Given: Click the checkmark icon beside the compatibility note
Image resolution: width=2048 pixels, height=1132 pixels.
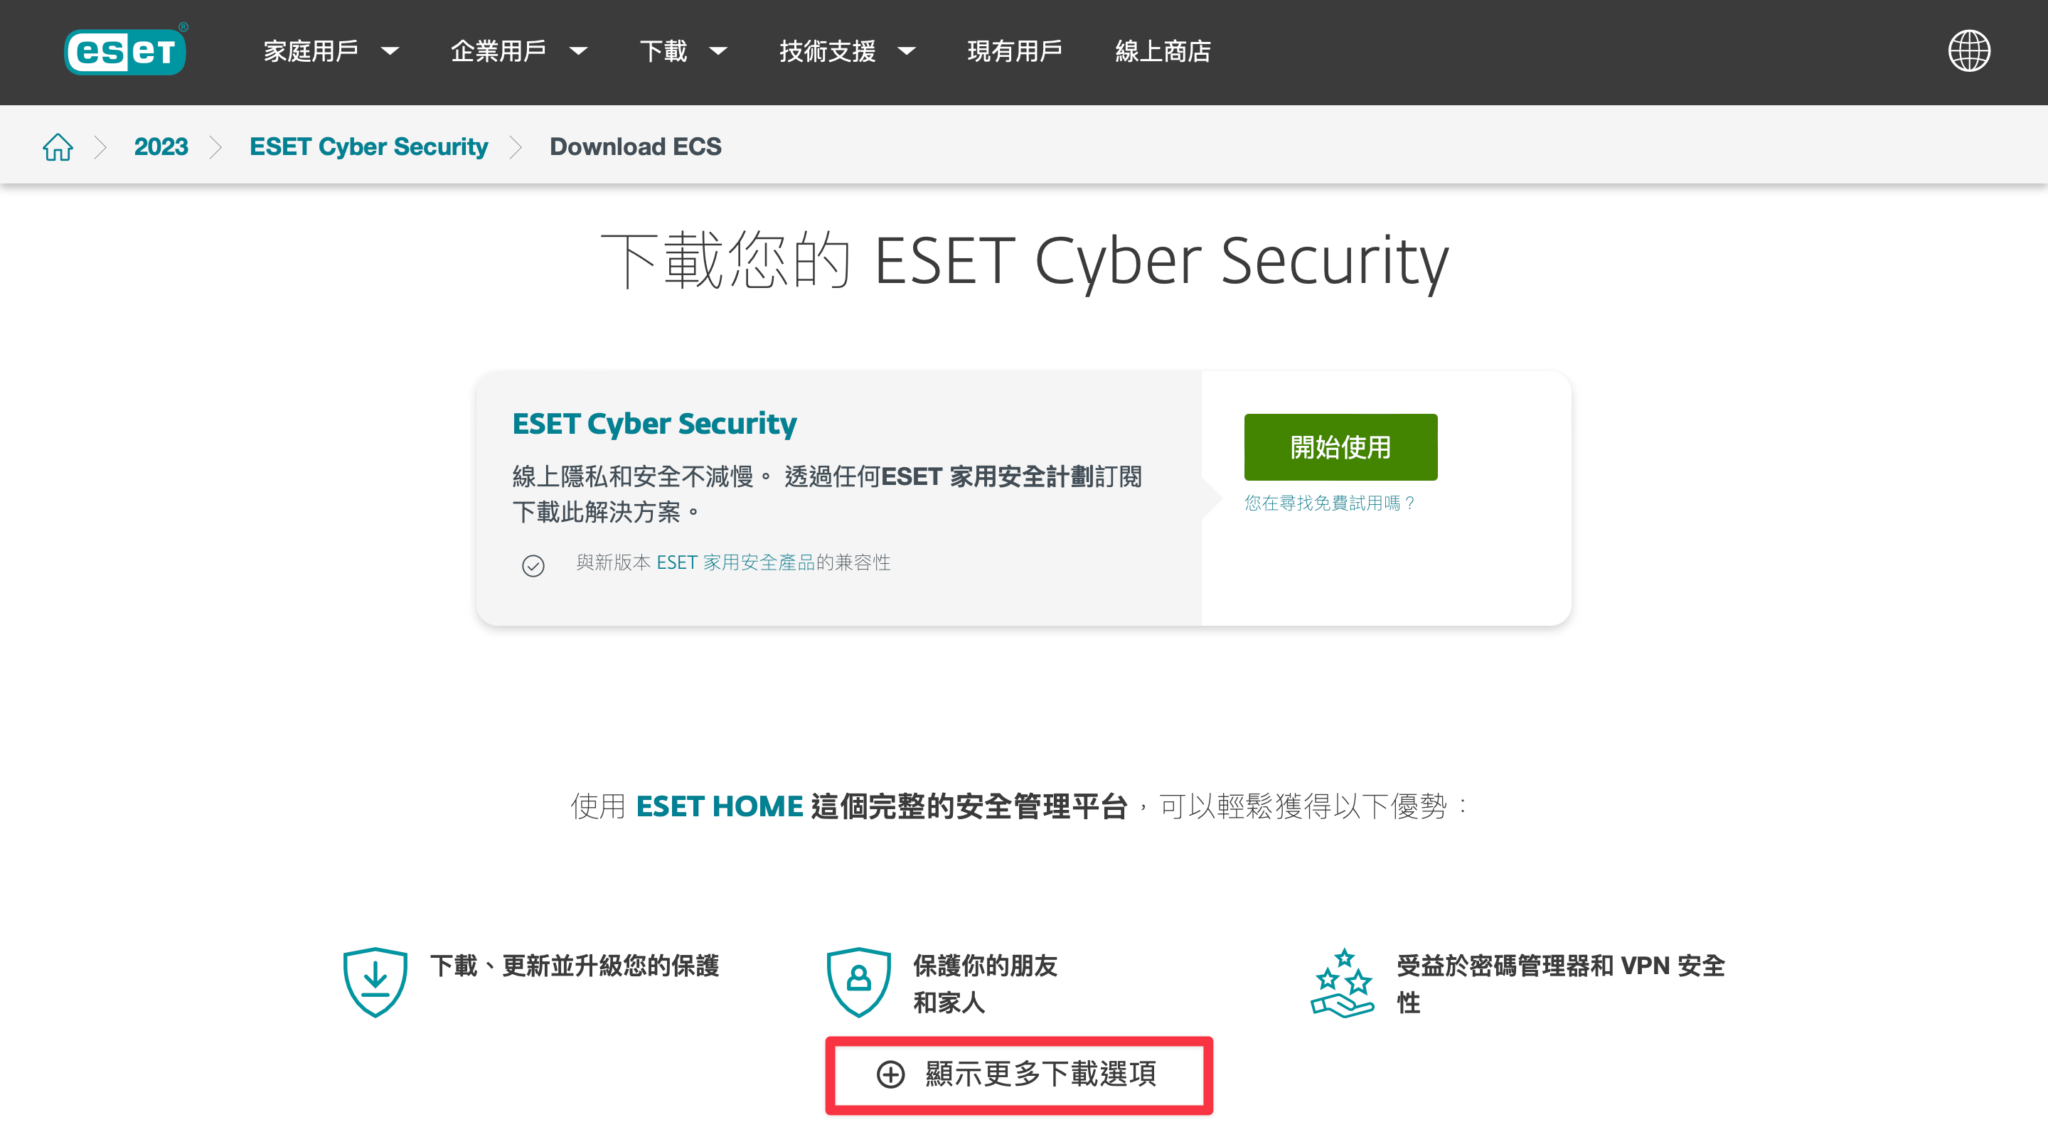Looking at the screenshot, I should tap(533, 566).
